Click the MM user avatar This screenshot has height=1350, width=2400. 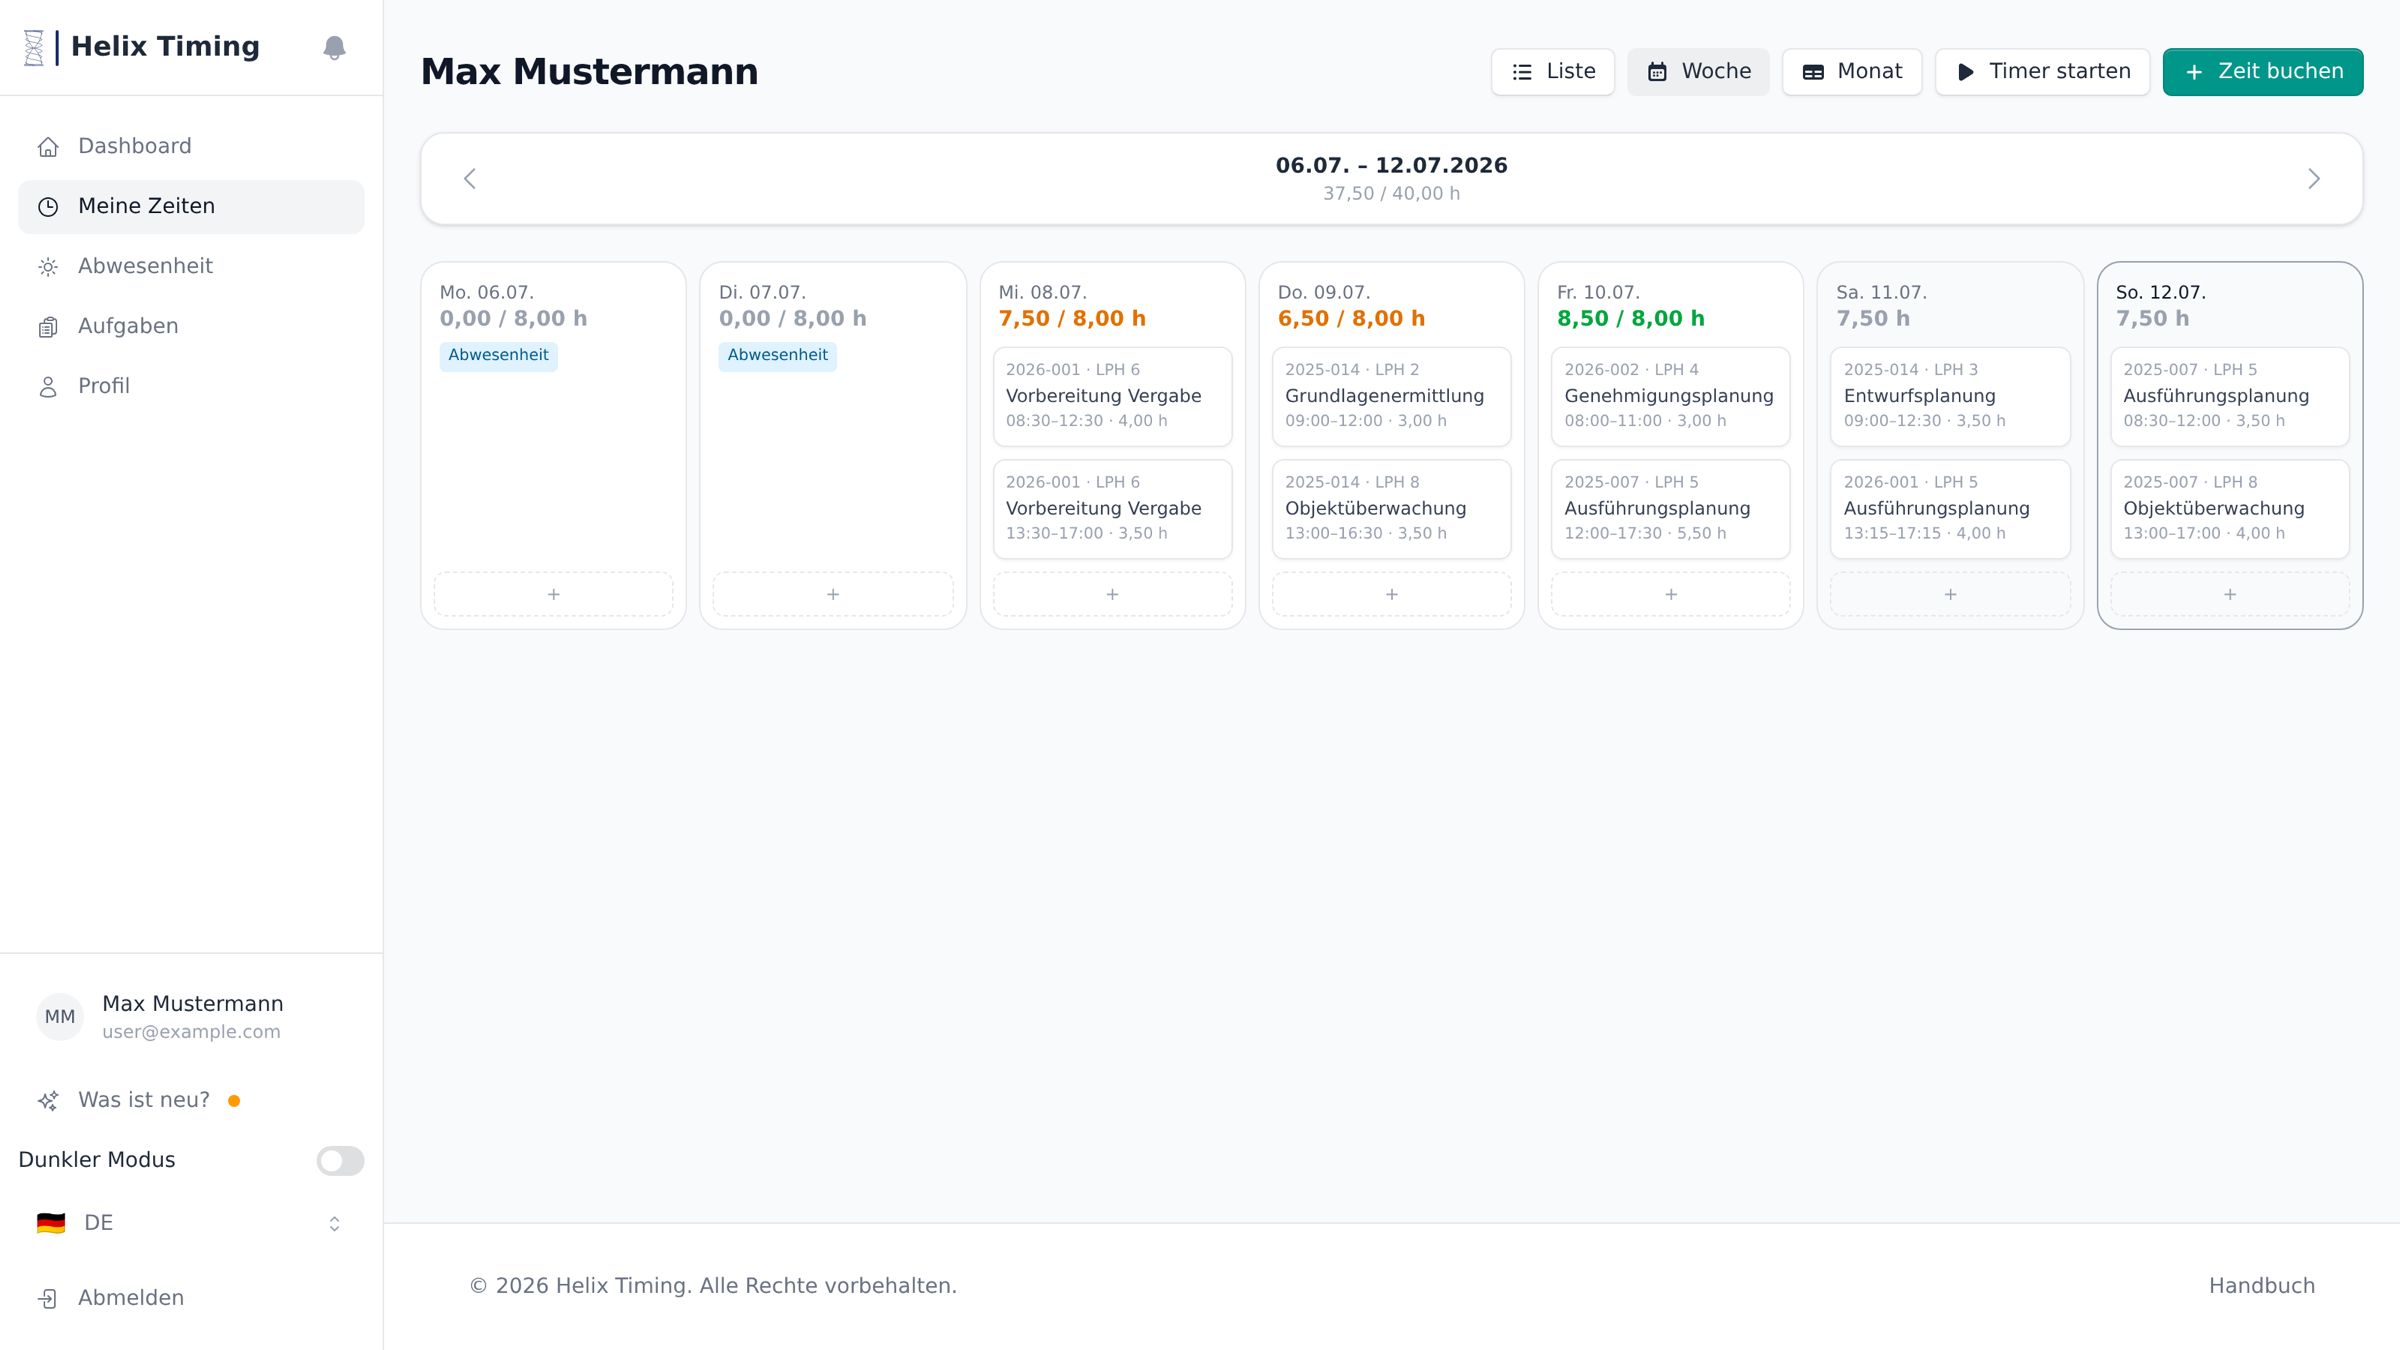tap(60, 1017)
